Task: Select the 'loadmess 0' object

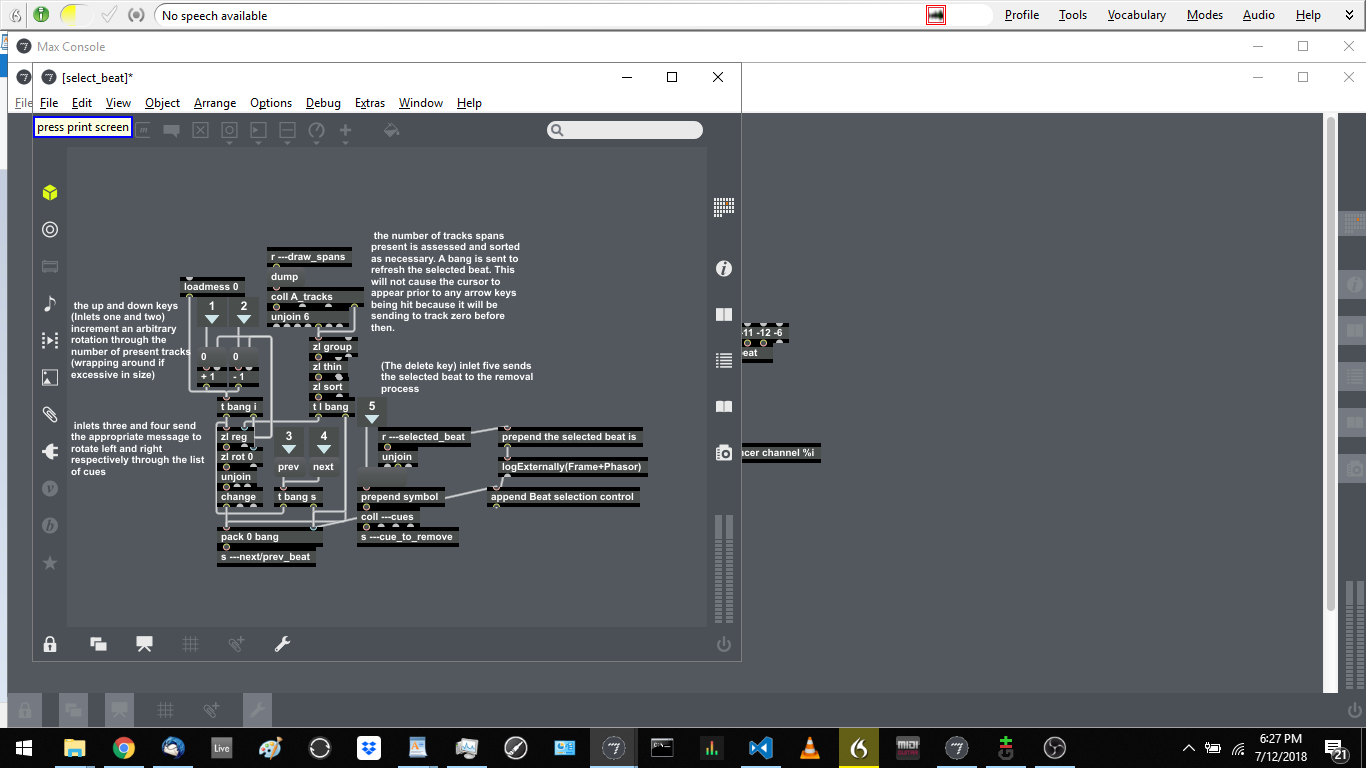Action: point(212,287)
